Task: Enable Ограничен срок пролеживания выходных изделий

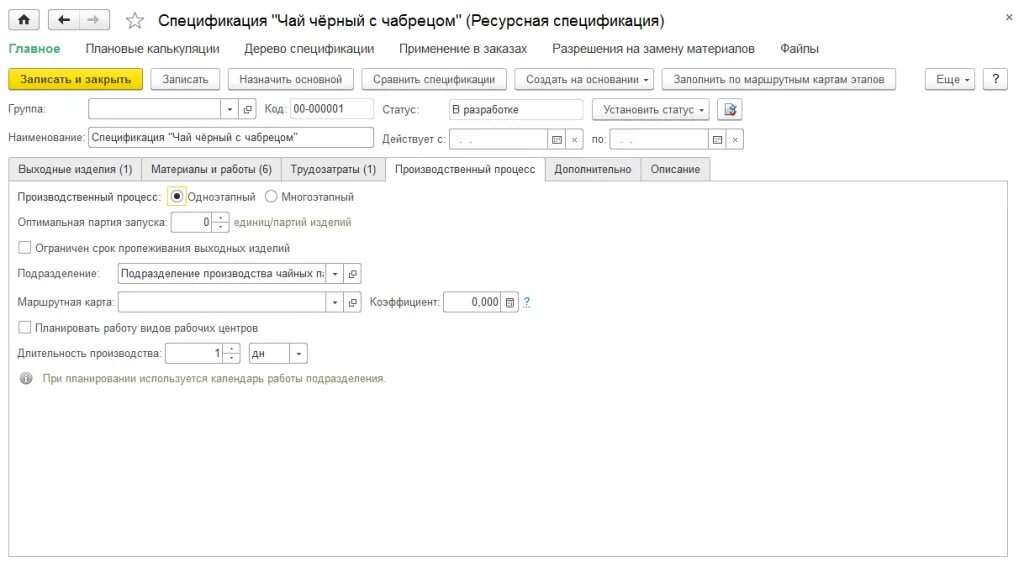Action: [x=25, y=248]
